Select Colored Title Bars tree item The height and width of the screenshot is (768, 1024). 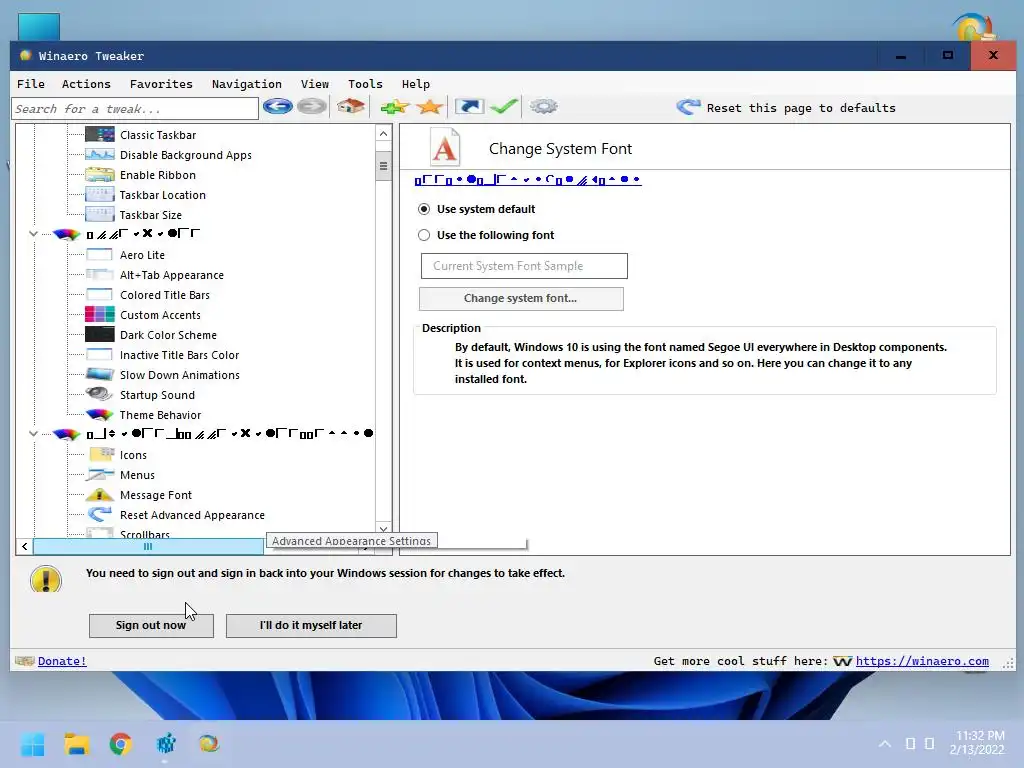click(x=165, y=295)
